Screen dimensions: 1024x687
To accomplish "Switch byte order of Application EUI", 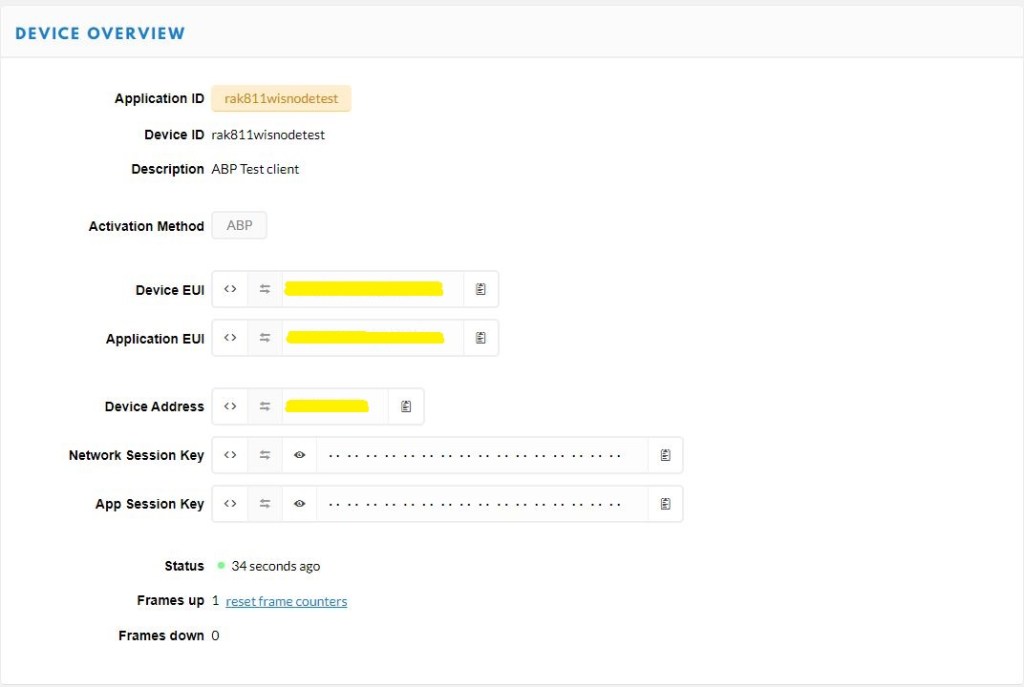I will click(x=265, y=338).
